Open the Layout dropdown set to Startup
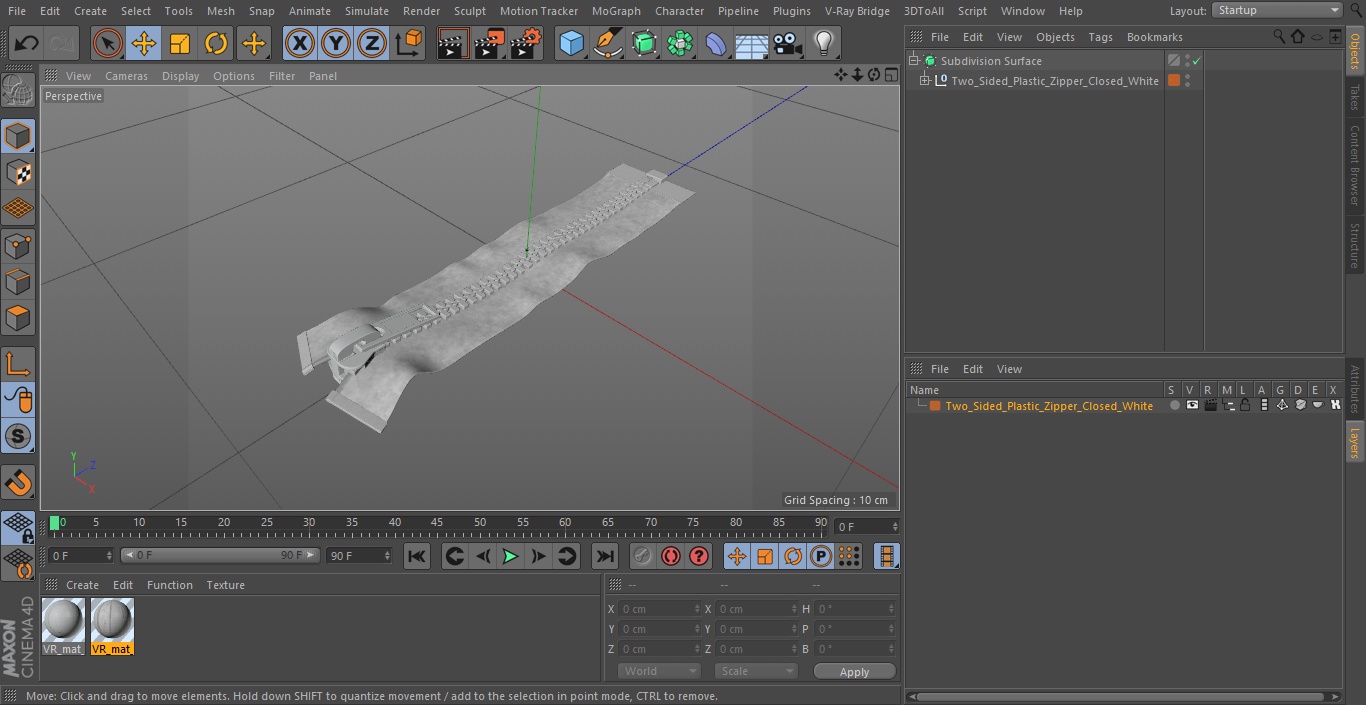The height and width of the screenshot is (705, 1366). [x=1277, y=10]
